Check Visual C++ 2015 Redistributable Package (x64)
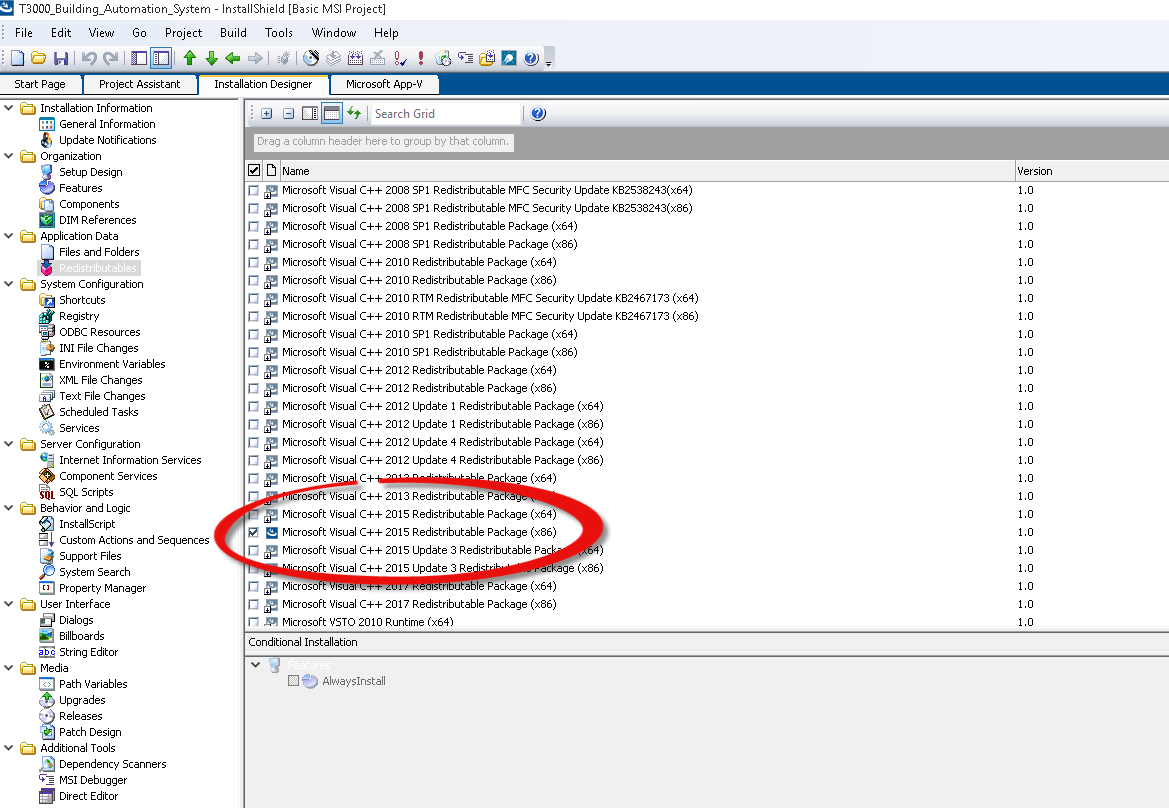The image size is (1169, 808). 253,514
